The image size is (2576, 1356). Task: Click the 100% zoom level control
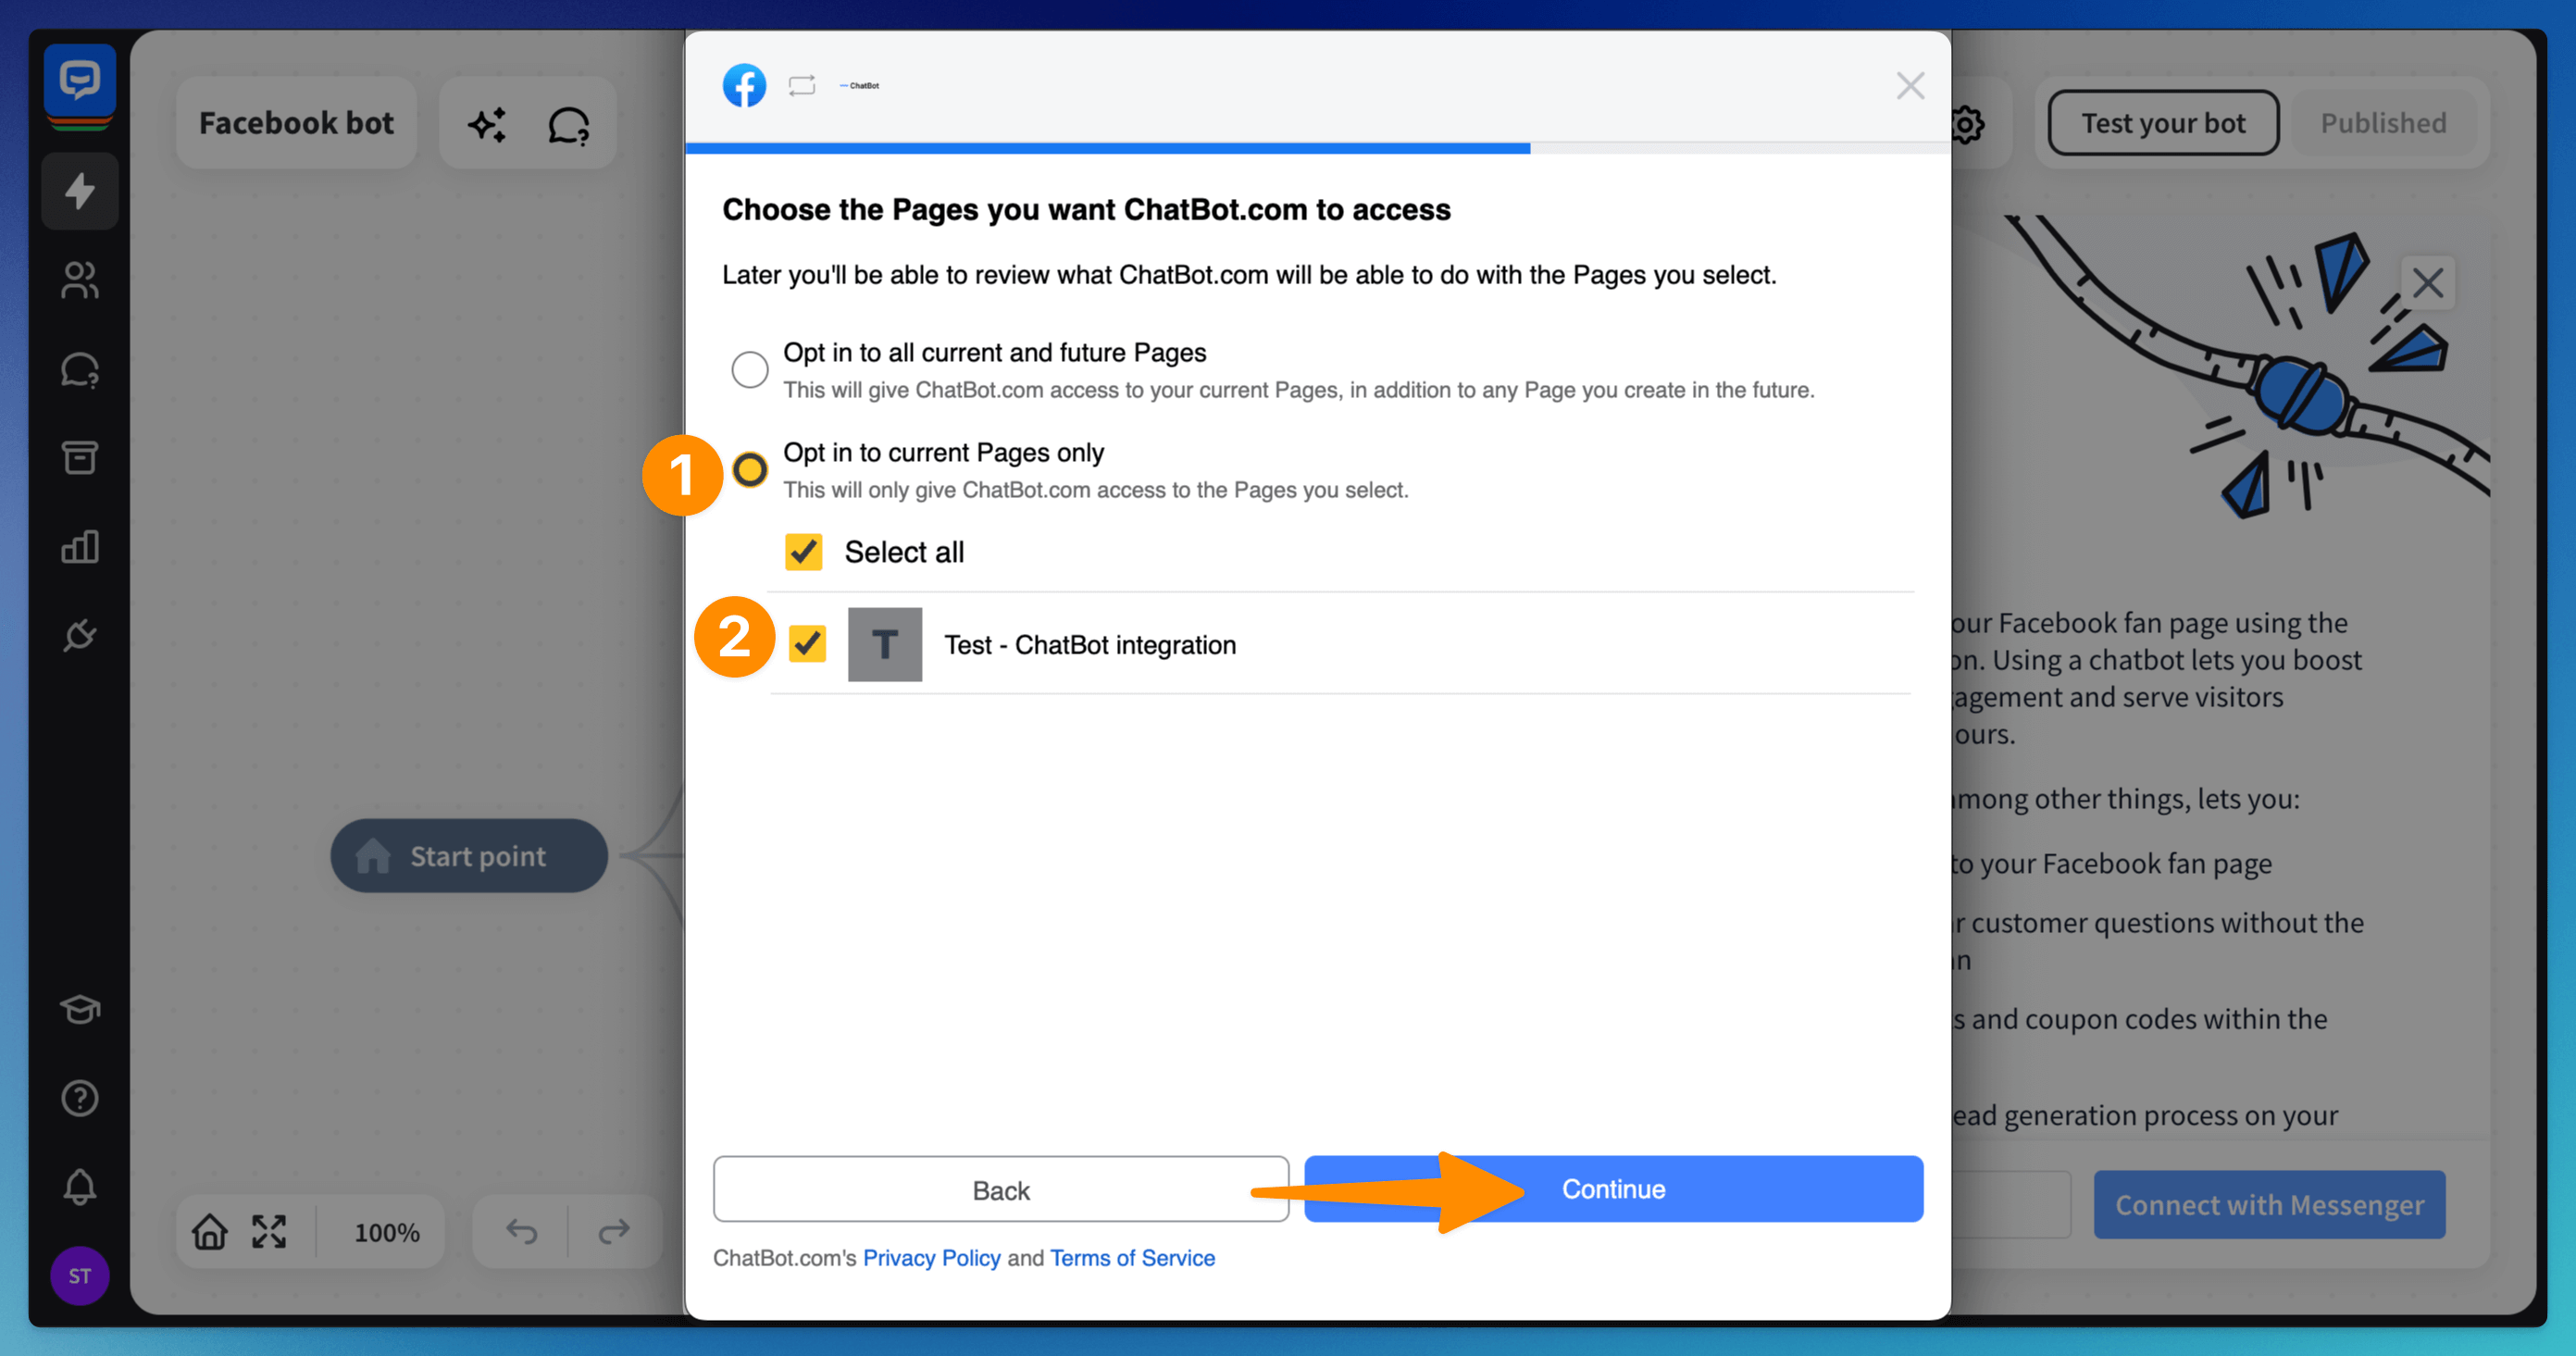coord(386,1232)
